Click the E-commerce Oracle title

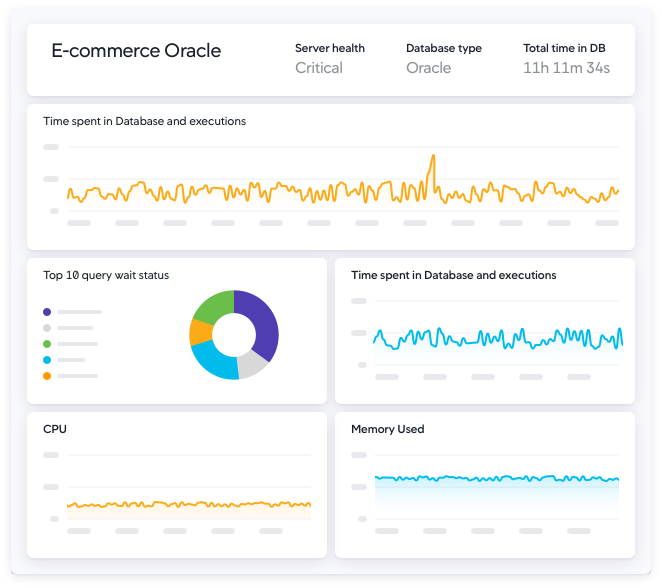tap(136, 51)
